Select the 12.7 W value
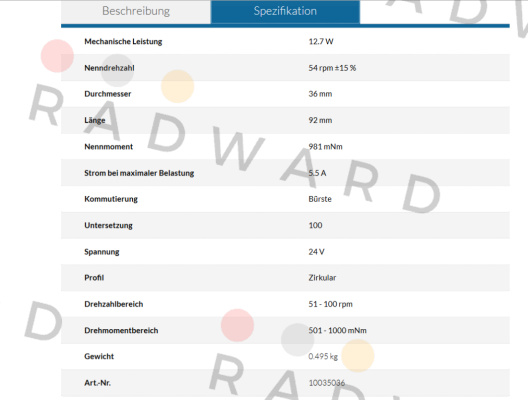Screen dimensions: 528x400 tap(321, 41)
